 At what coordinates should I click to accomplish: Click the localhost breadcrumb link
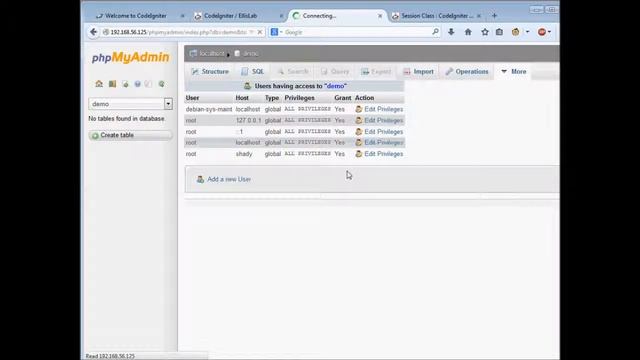point(212,53)
